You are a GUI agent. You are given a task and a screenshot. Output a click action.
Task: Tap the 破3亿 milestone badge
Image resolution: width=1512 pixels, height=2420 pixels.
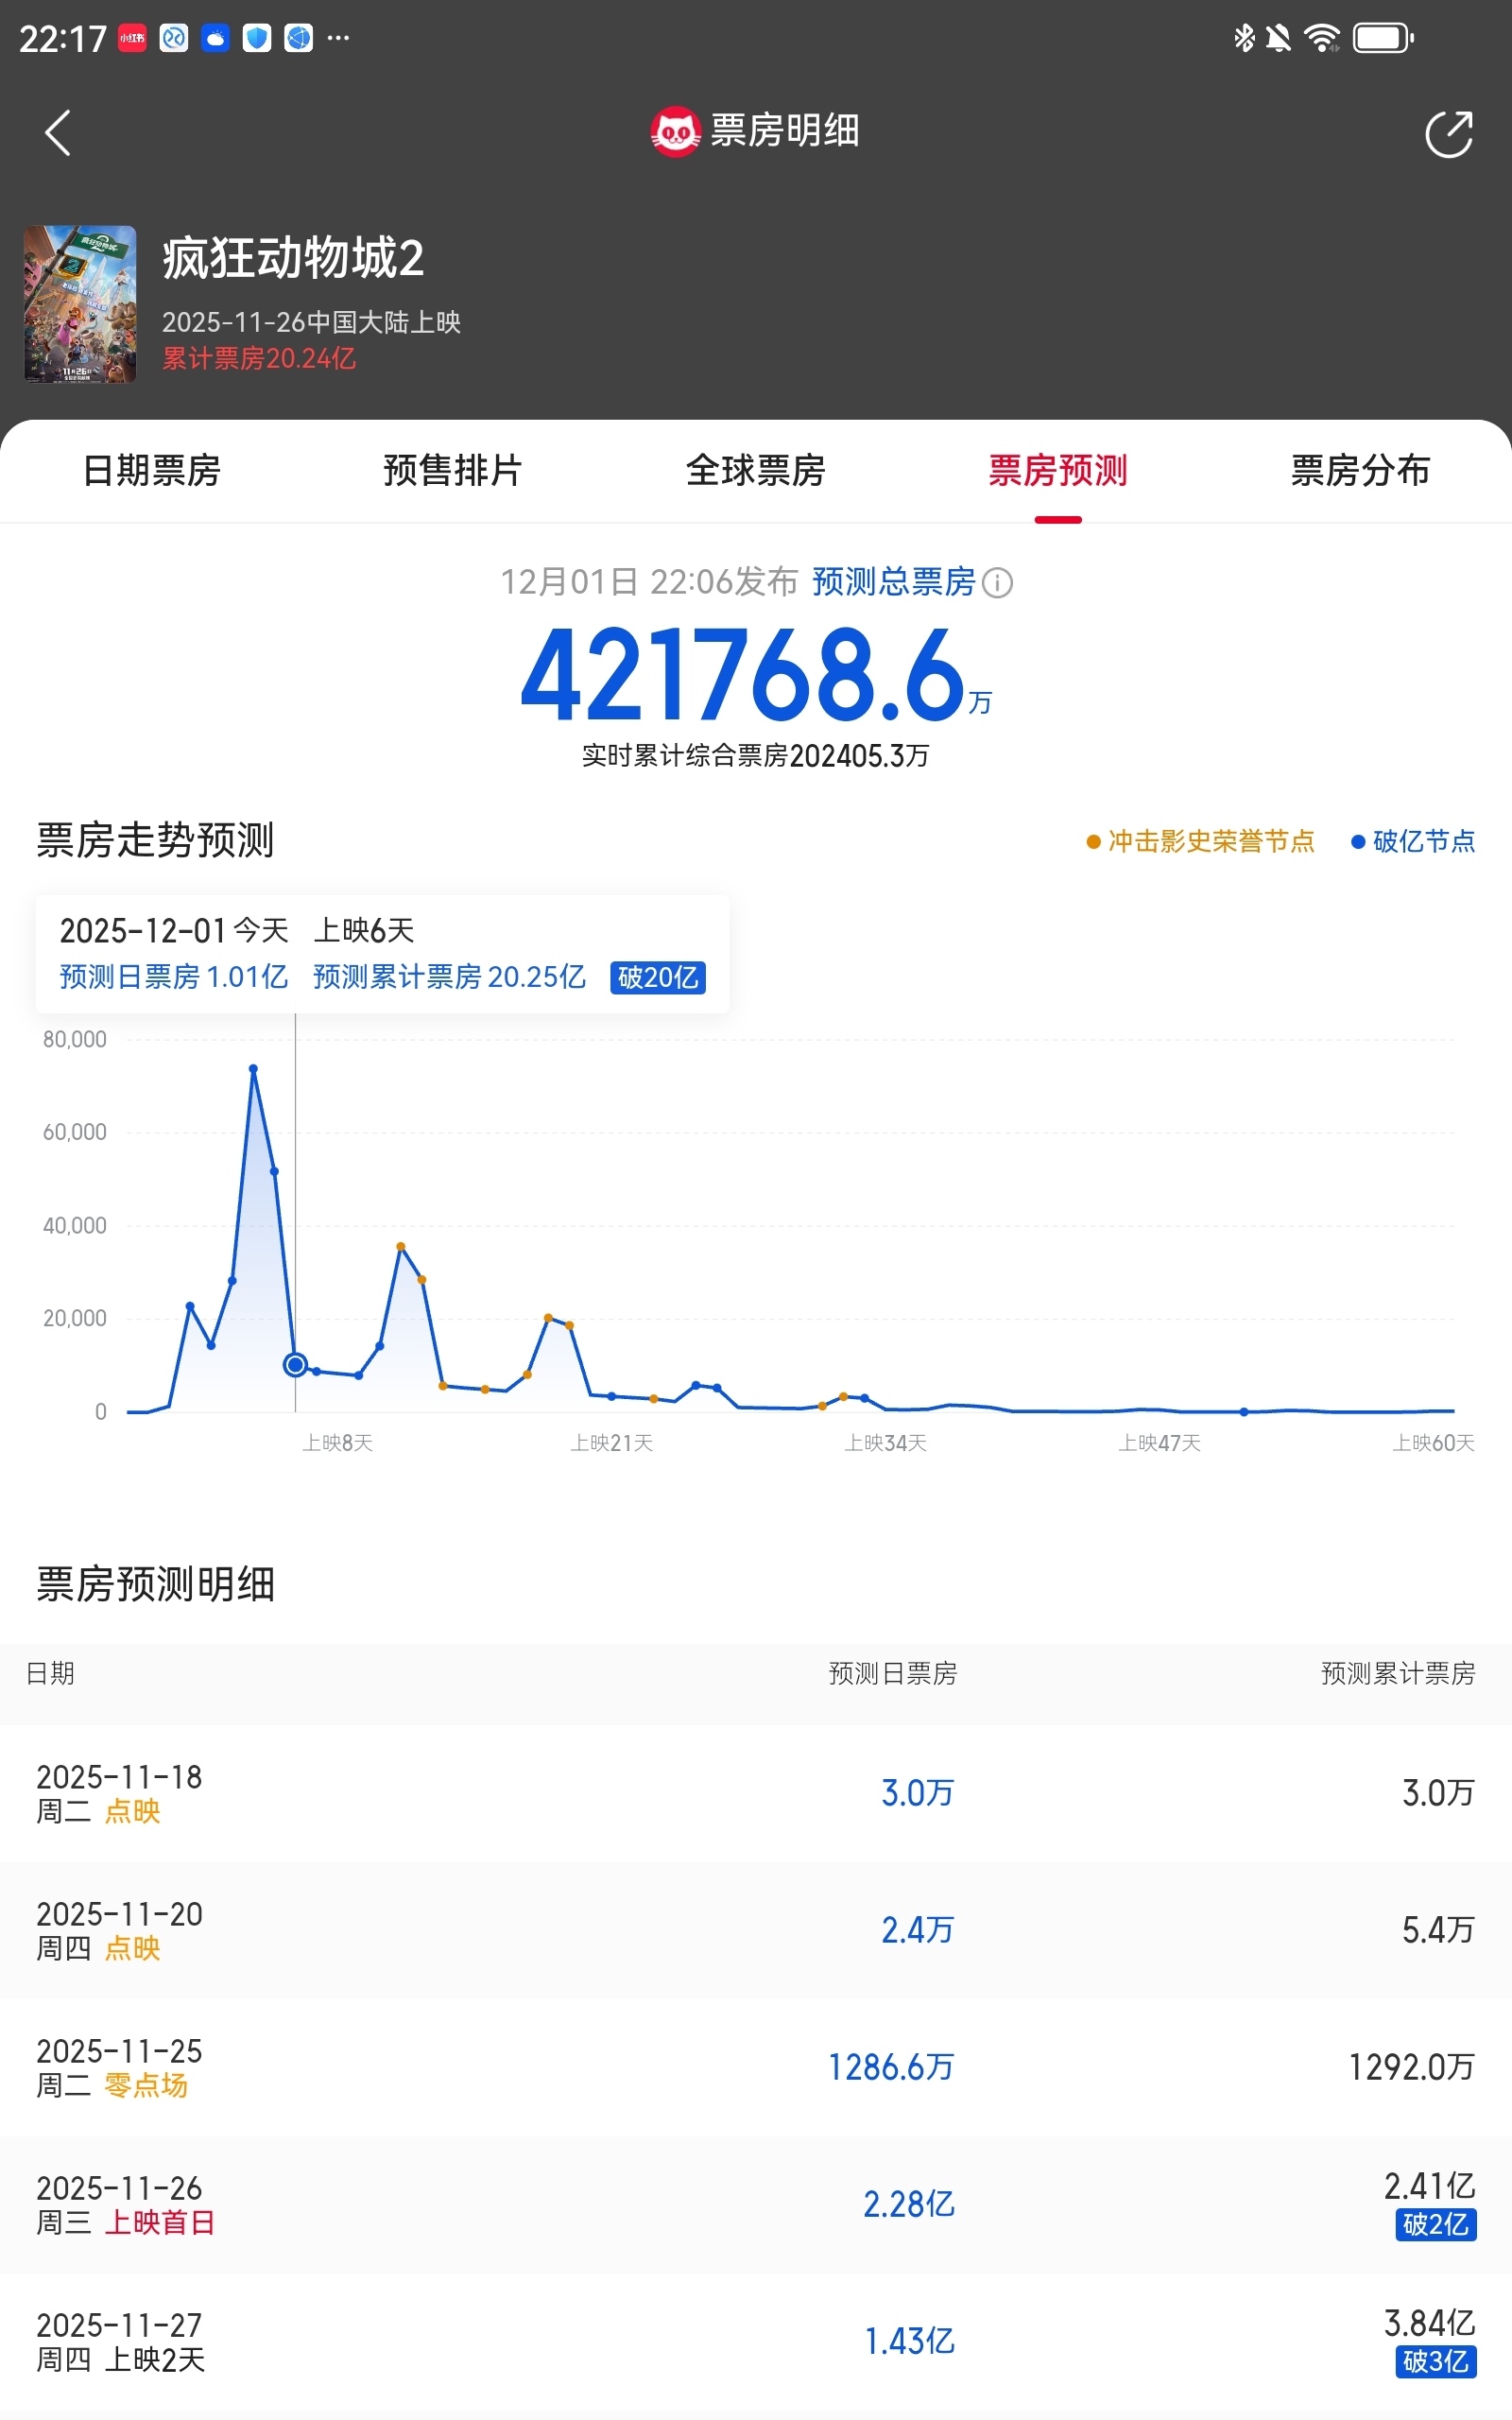1436,2361
